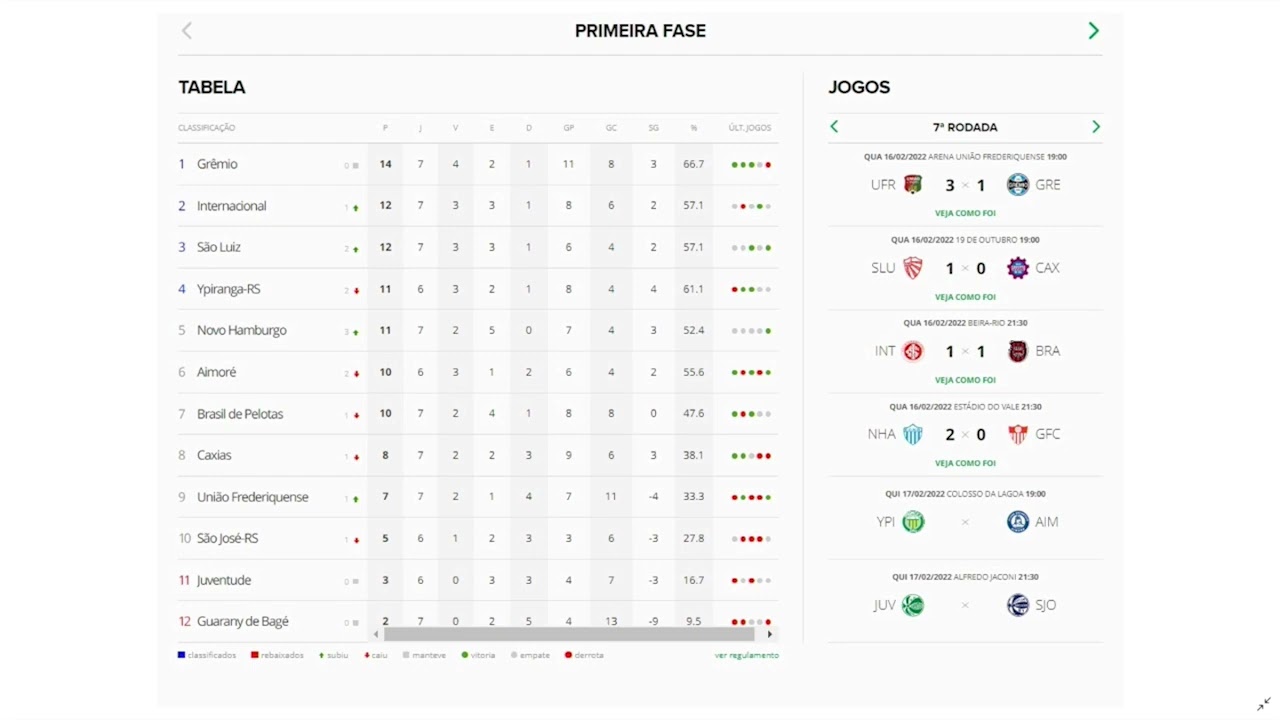1280x720 pixels.
Task: Click Grêmio's last-games result dots
Action: [x=751, y=164]
